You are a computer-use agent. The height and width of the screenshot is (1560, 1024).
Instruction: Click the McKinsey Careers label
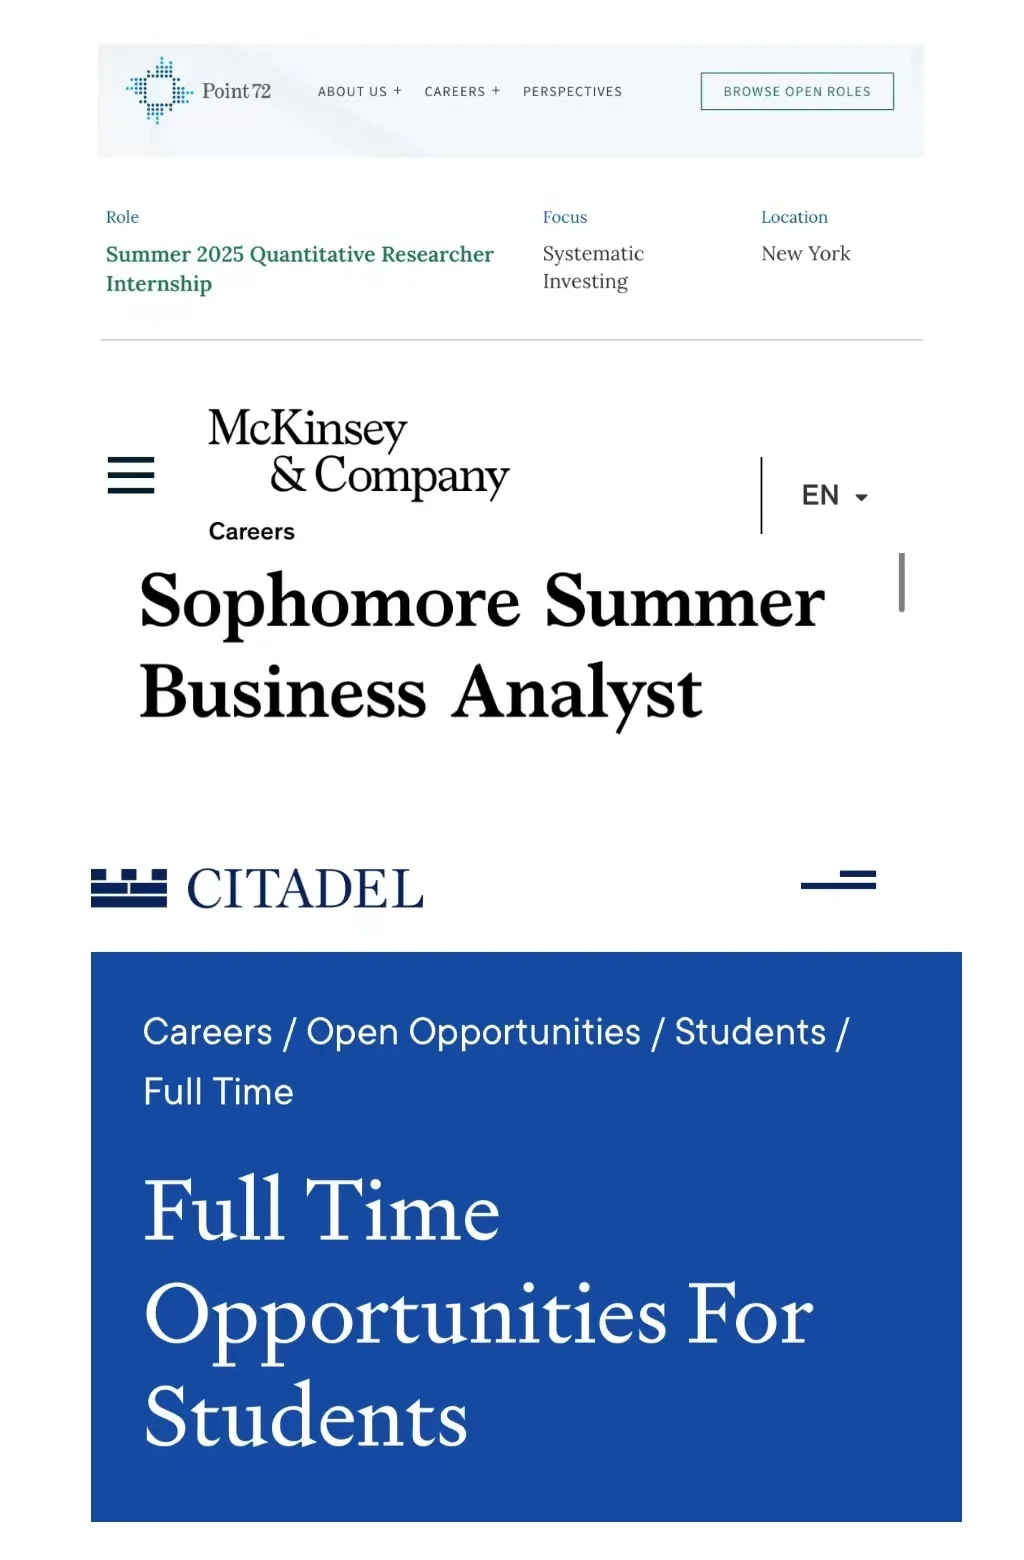click(252, 531)
